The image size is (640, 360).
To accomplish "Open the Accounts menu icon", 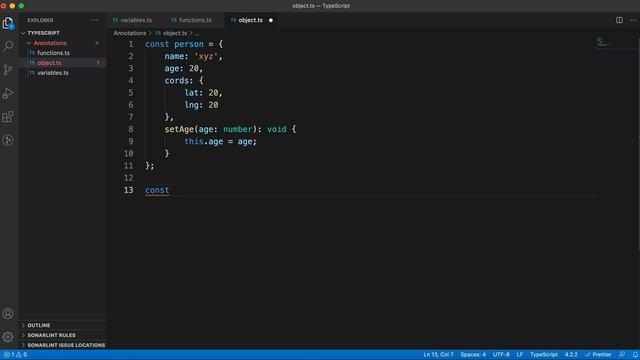I will pos(8,313).
